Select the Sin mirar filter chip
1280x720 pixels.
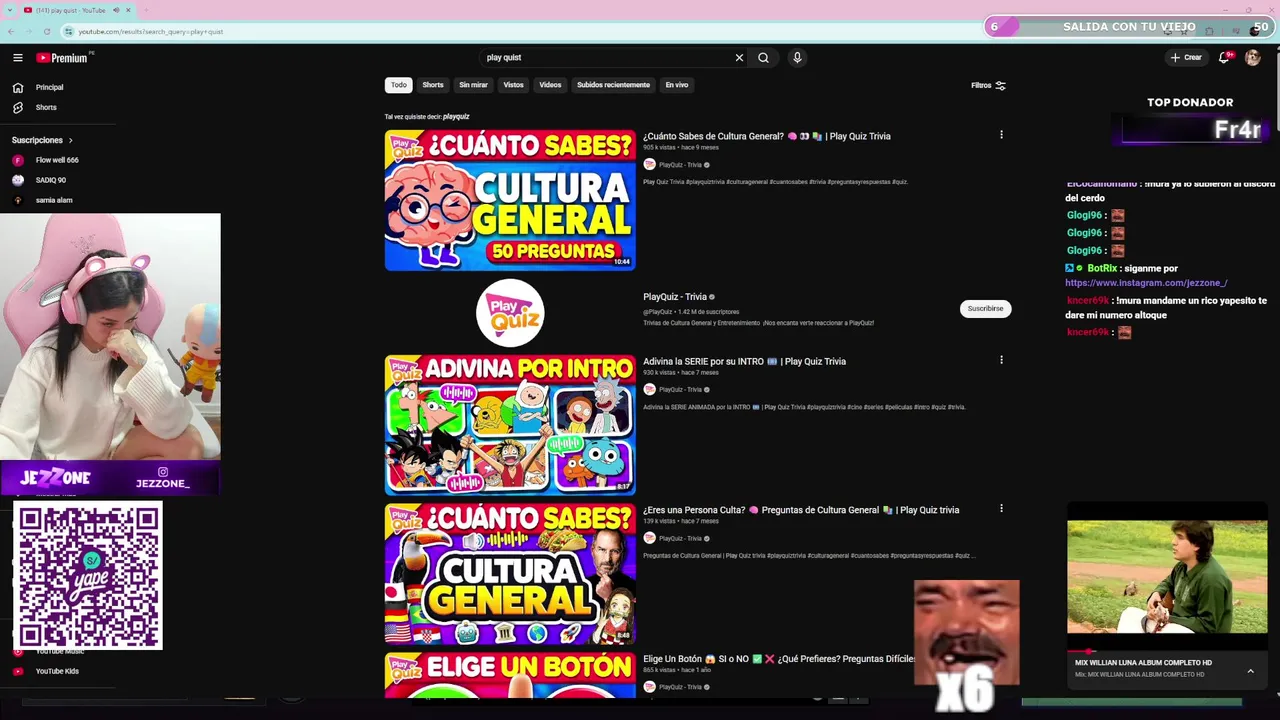(x=473, y=85)
